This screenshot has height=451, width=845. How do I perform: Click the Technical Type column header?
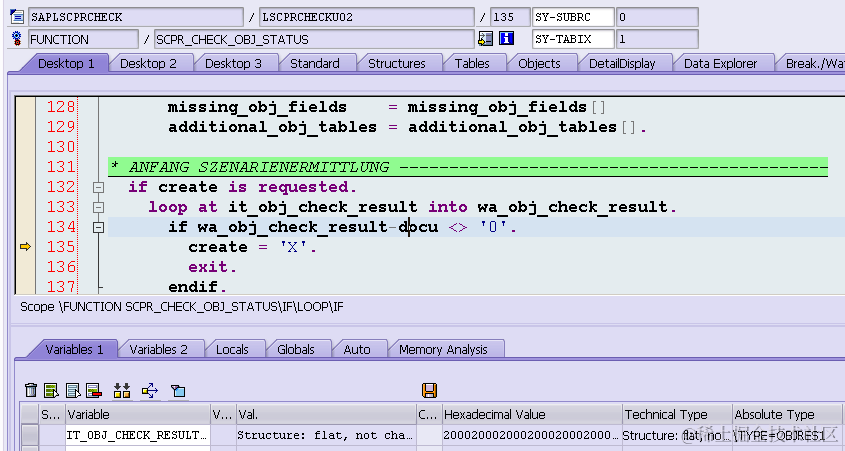677,414
